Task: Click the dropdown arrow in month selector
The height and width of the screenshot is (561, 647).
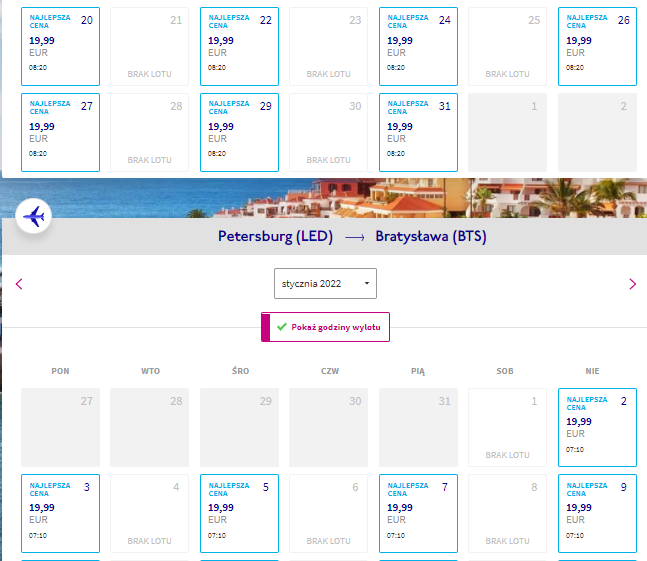Action: [x=367, y=283]
